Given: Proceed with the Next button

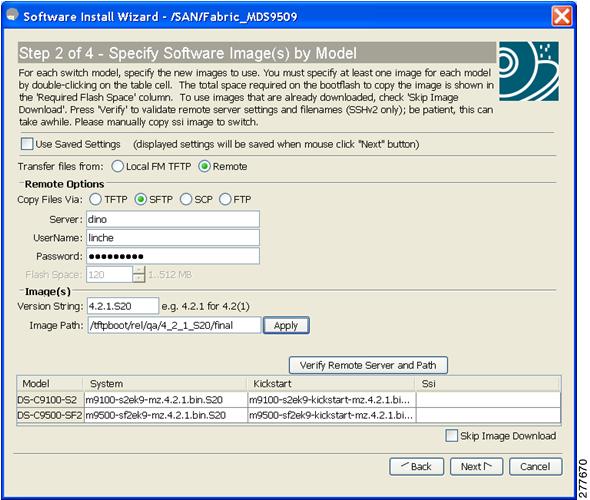Looking at the screenshot, I should tap(476, 467).
